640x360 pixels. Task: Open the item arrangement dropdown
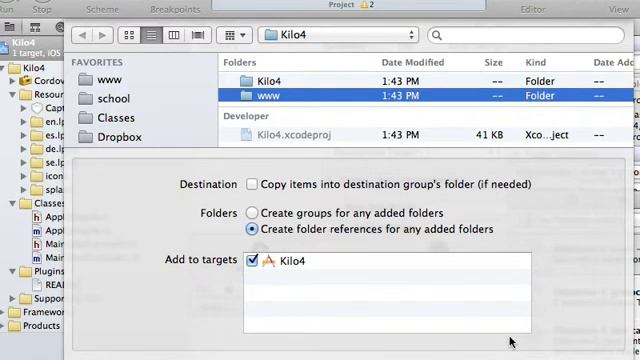[x=235, y=36]
